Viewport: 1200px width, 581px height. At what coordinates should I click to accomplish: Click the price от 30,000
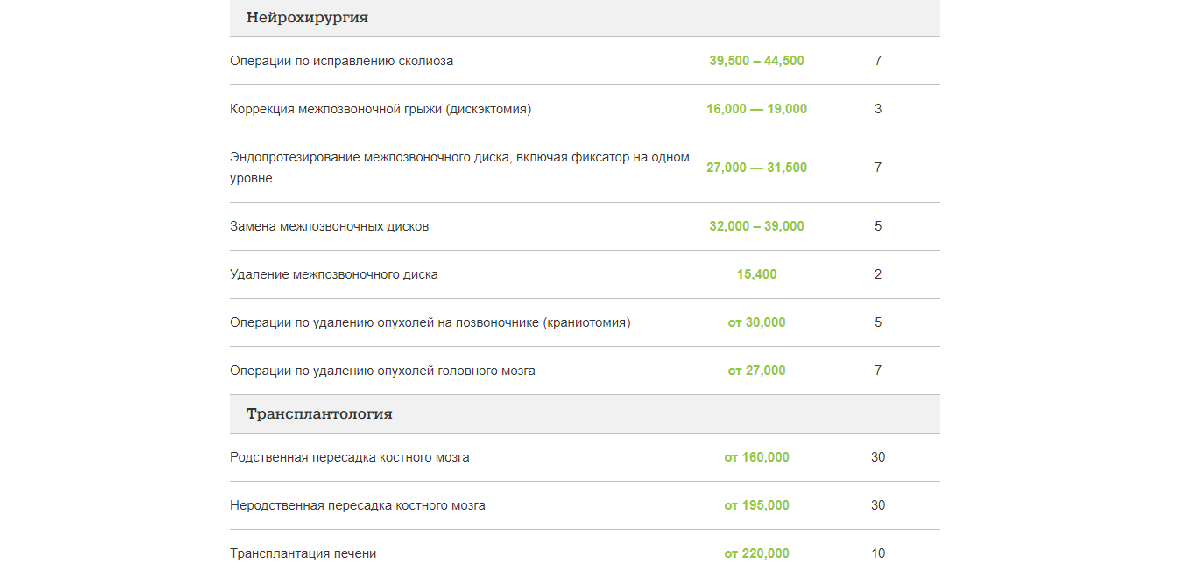click(x=756, y=323)
